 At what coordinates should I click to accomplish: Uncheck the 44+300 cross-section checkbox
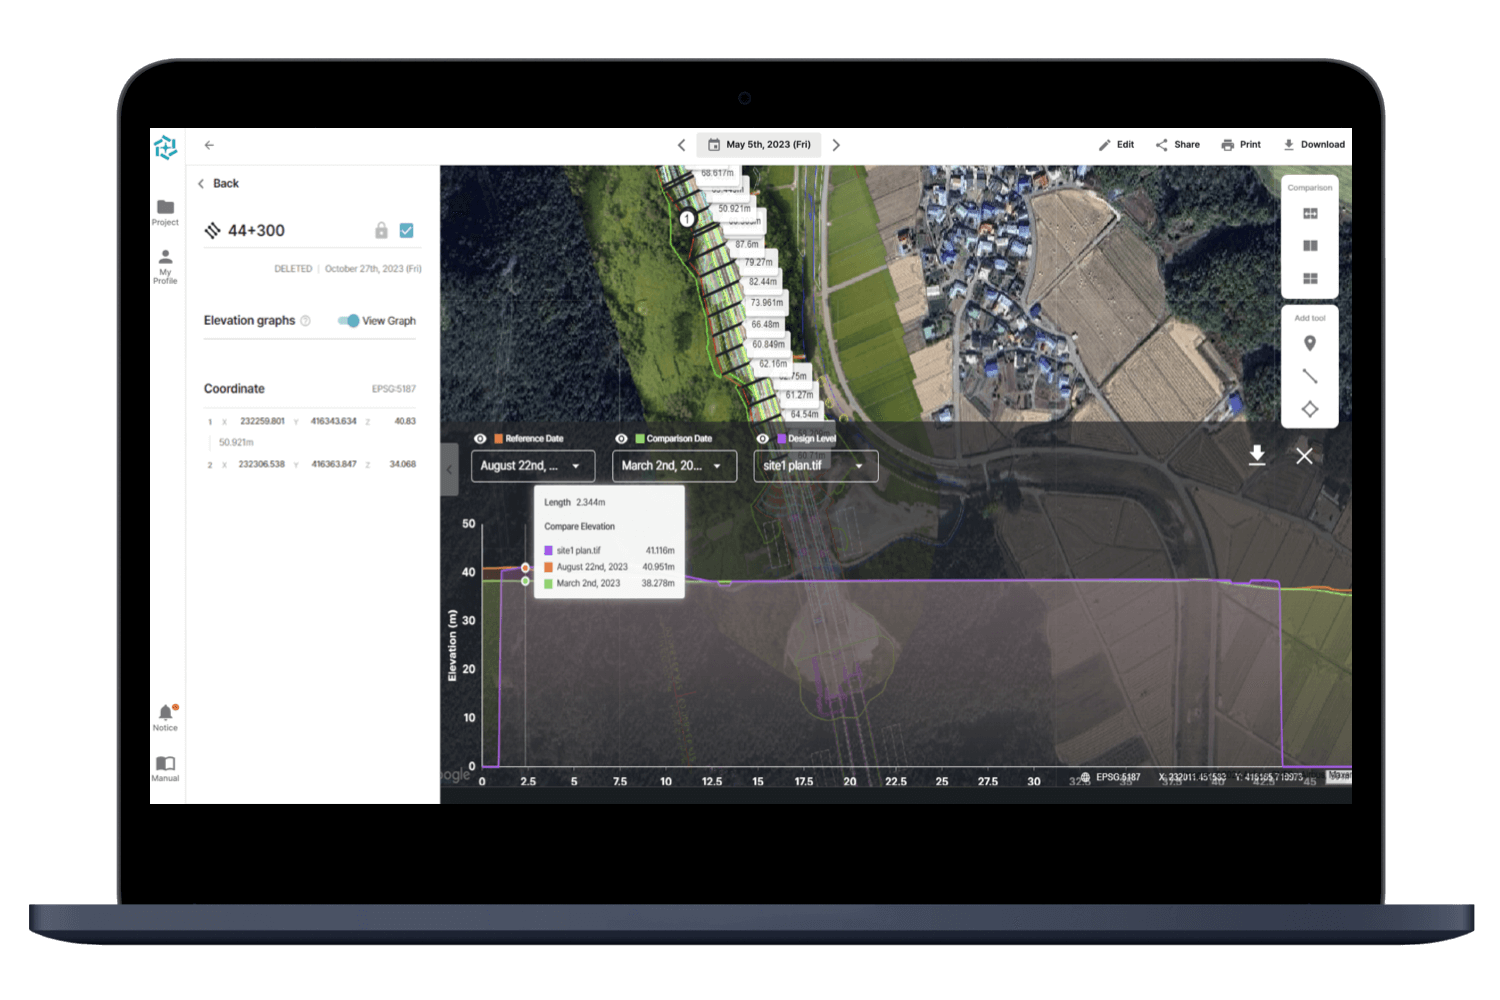click(405, 230)
